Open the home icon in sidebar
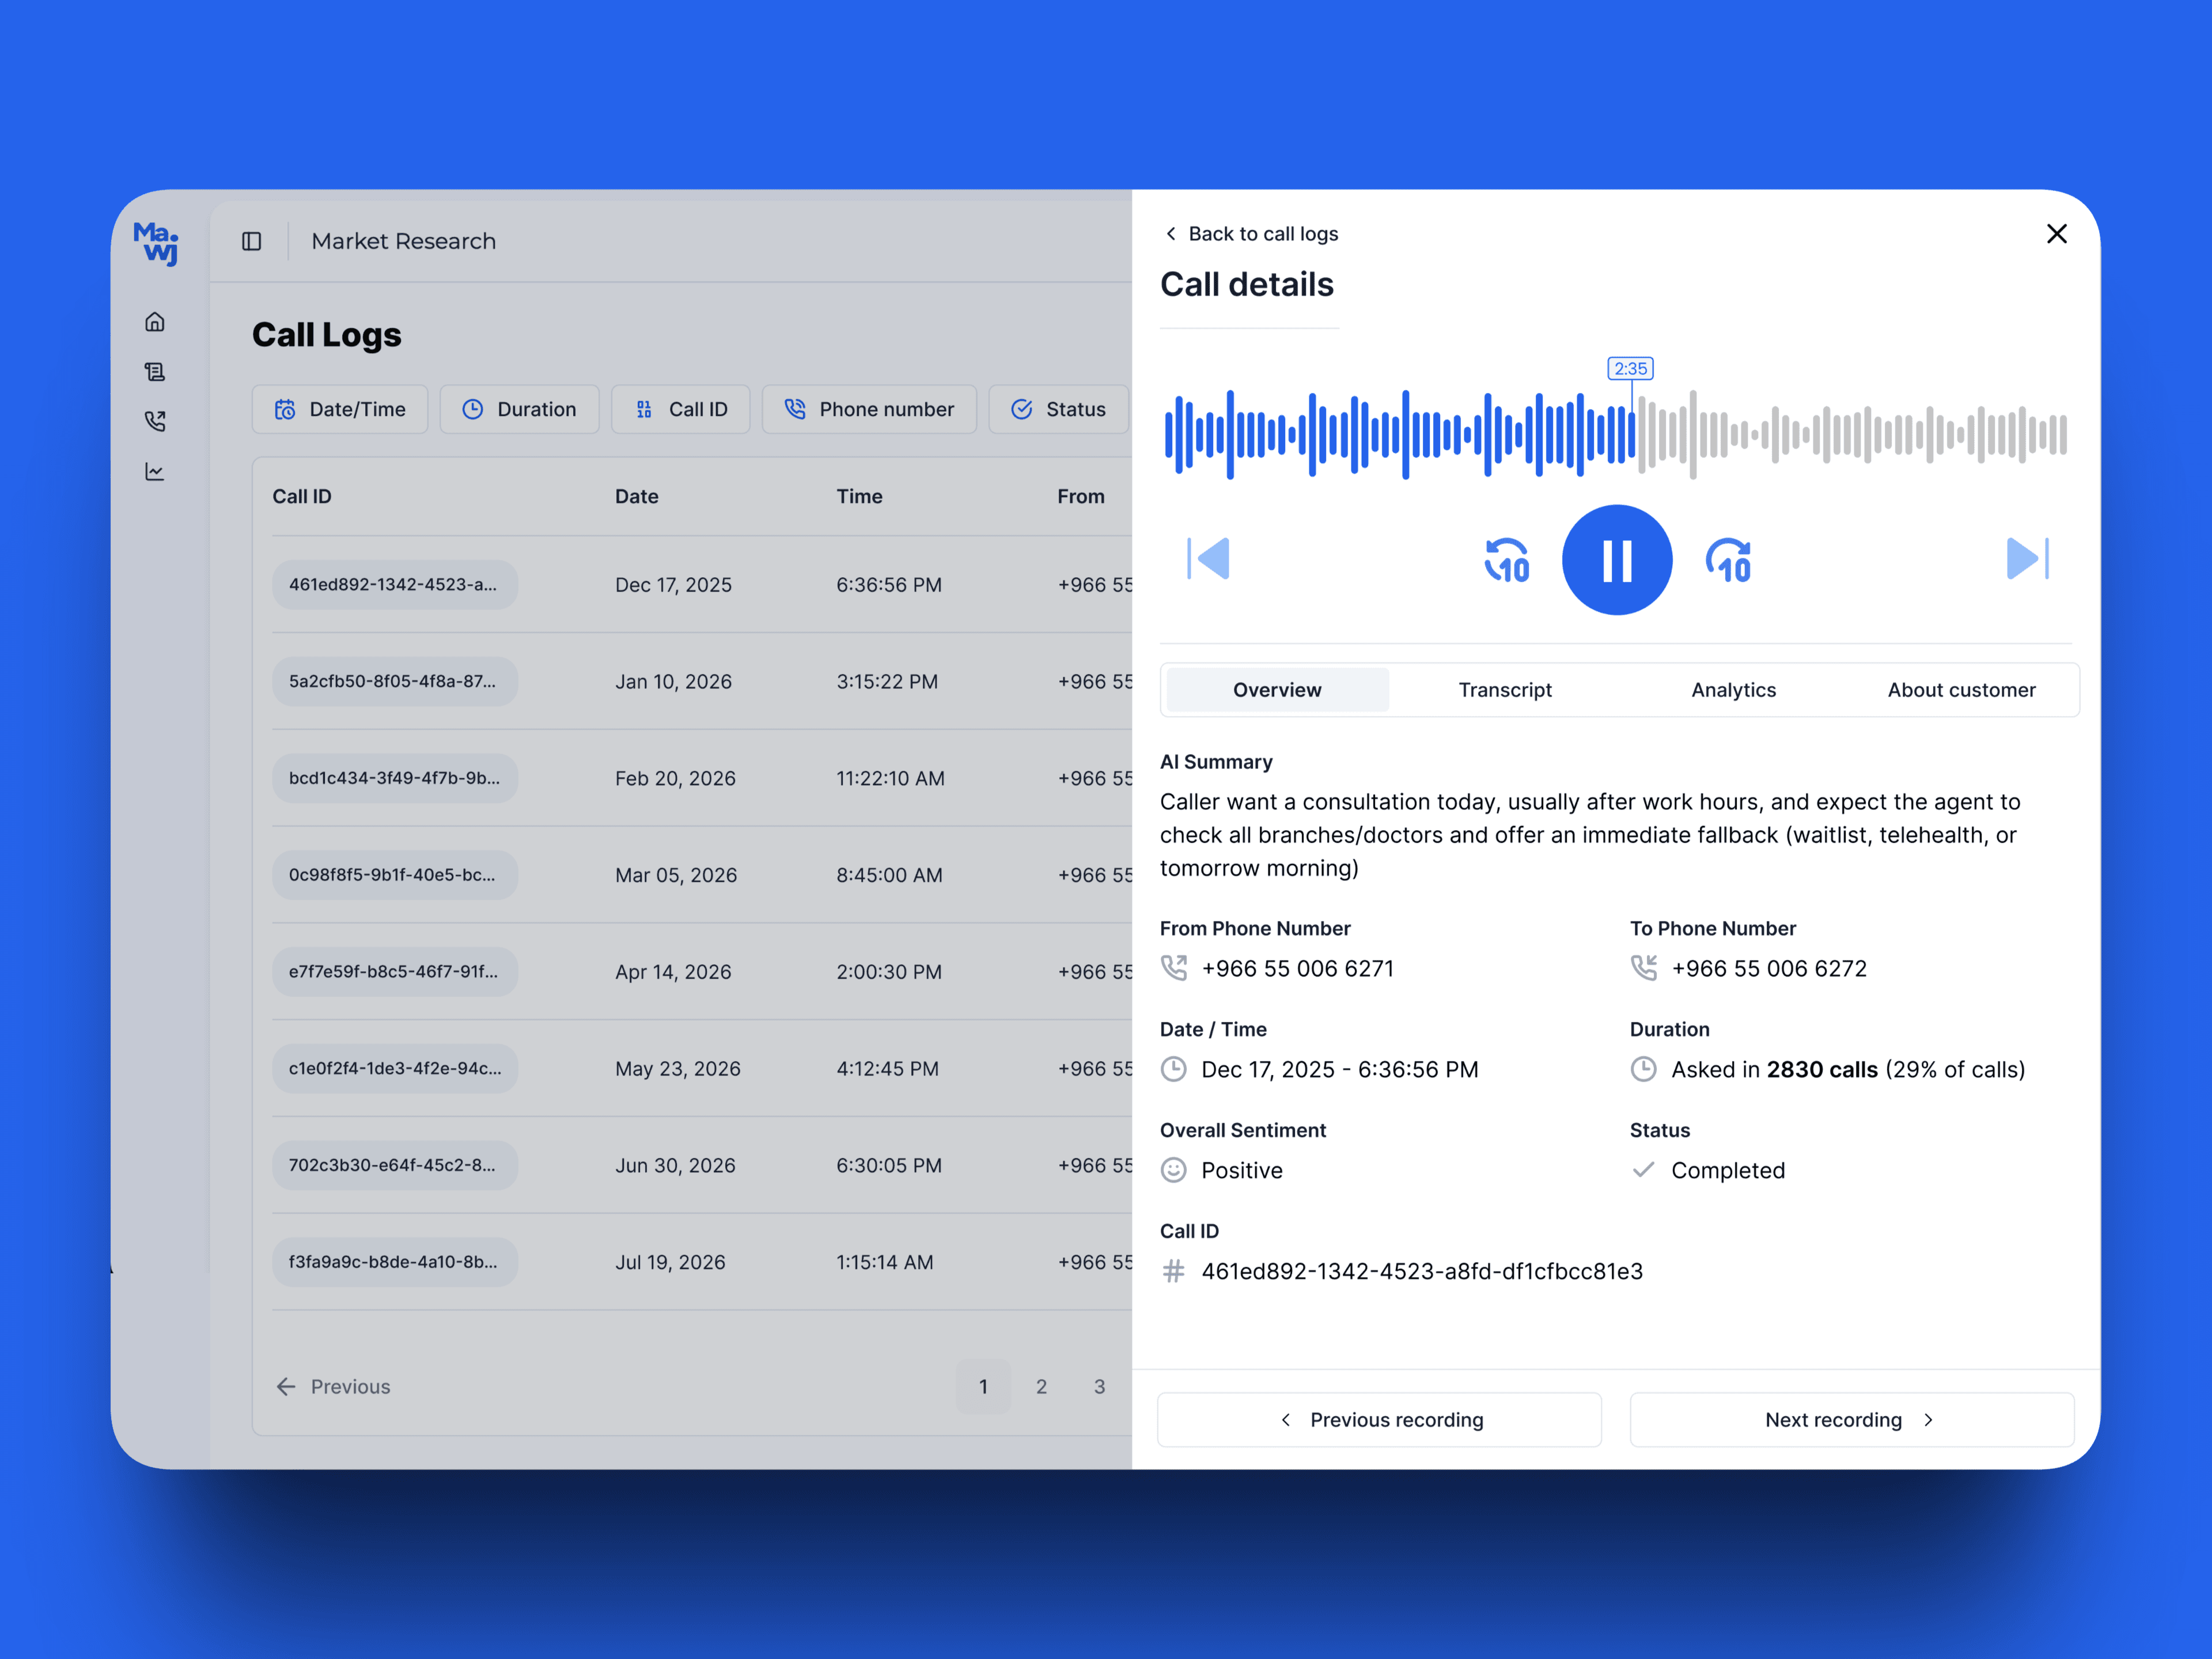This screenshot has height=1659, width=2212. pyautogui.click(x=155, y=322)
